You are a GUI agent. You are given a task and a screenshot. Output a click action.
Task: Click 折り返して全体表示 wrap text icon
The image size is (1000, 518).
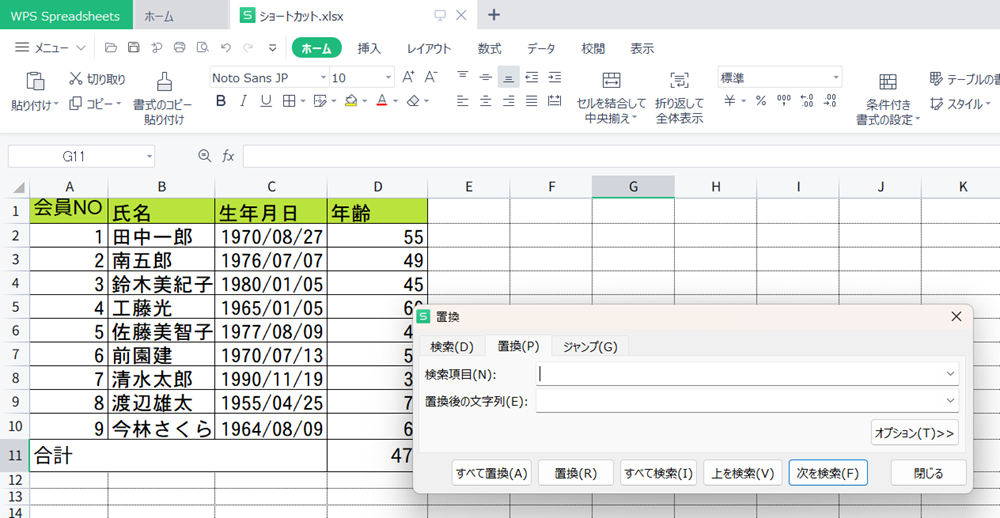tap(680, 80)
